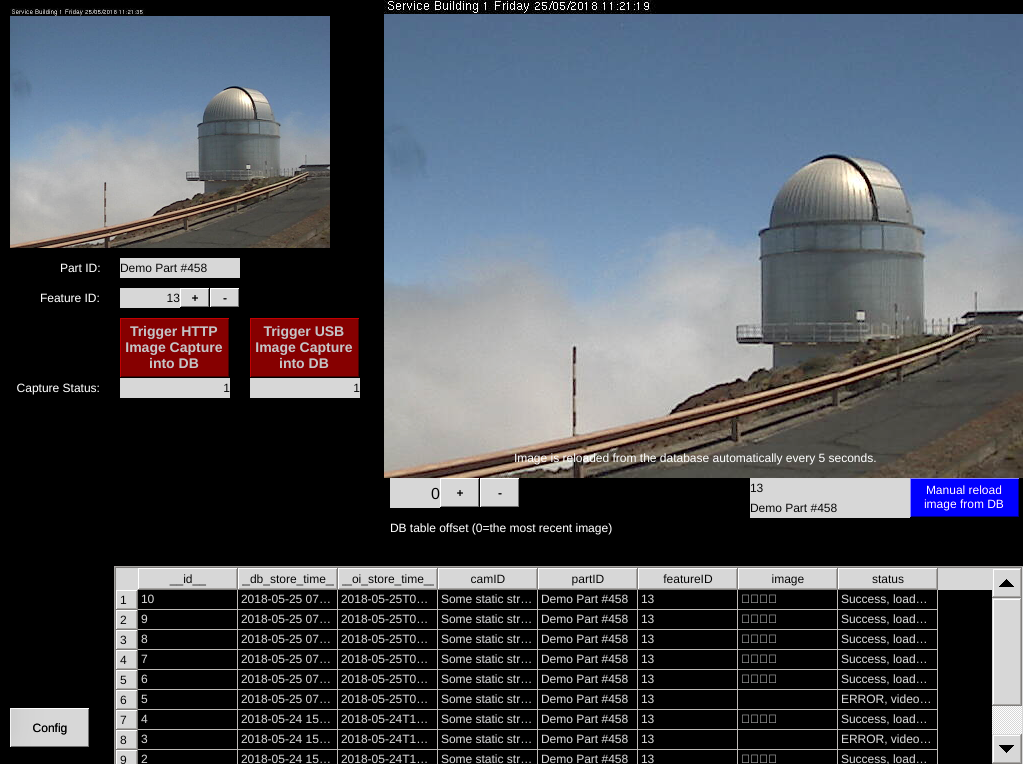Select table row number 1 header
This screenshot has height=764, width=1023.
[125, 600]
